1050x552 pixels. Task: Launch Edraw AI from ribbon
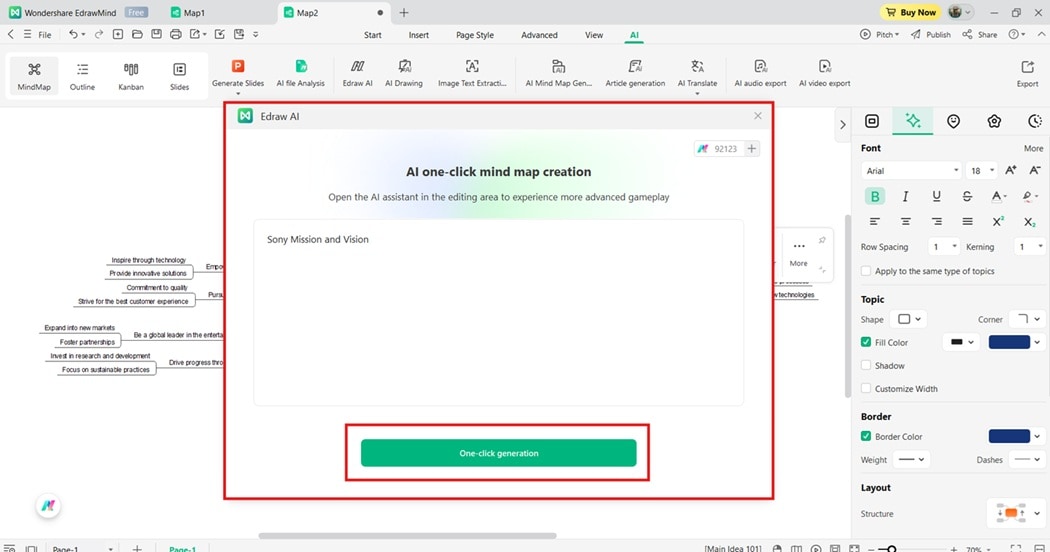tap(358, 74)
